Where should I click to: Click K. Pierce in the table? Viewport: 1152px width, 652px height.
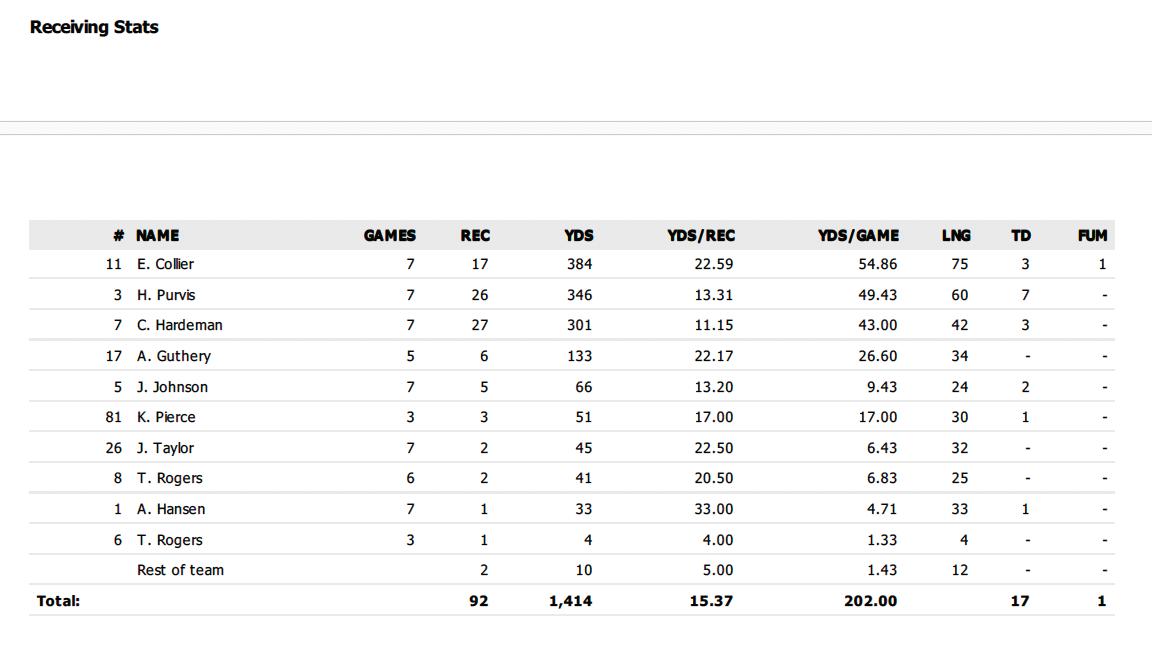166,417
